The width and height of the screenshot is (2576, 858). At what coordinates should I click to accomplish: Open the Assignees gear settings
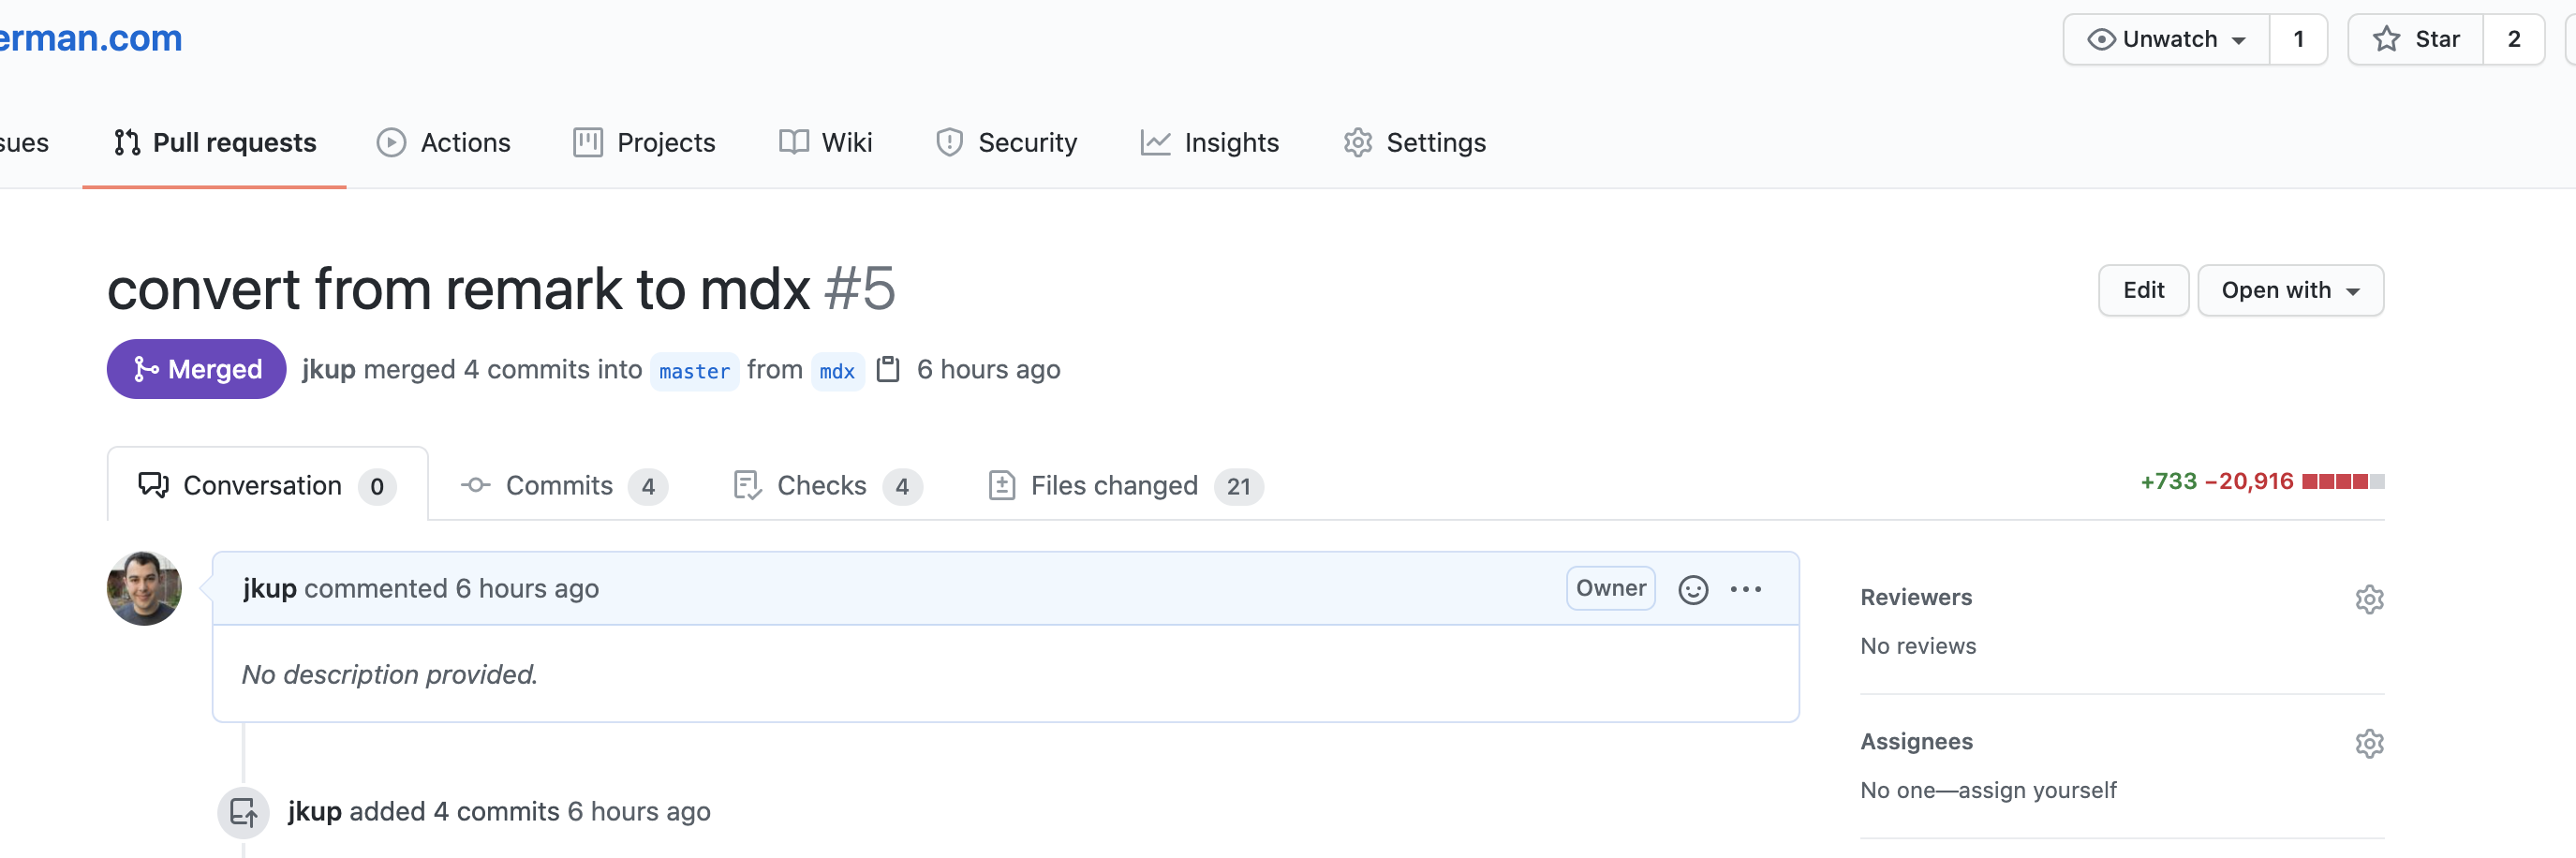coord(2368,743)
